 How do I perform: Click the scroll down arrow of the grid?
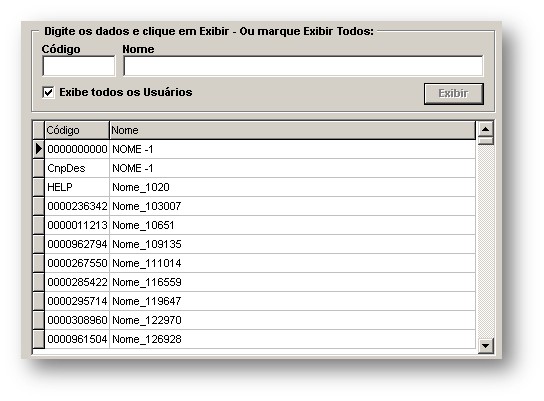(485, 345)
